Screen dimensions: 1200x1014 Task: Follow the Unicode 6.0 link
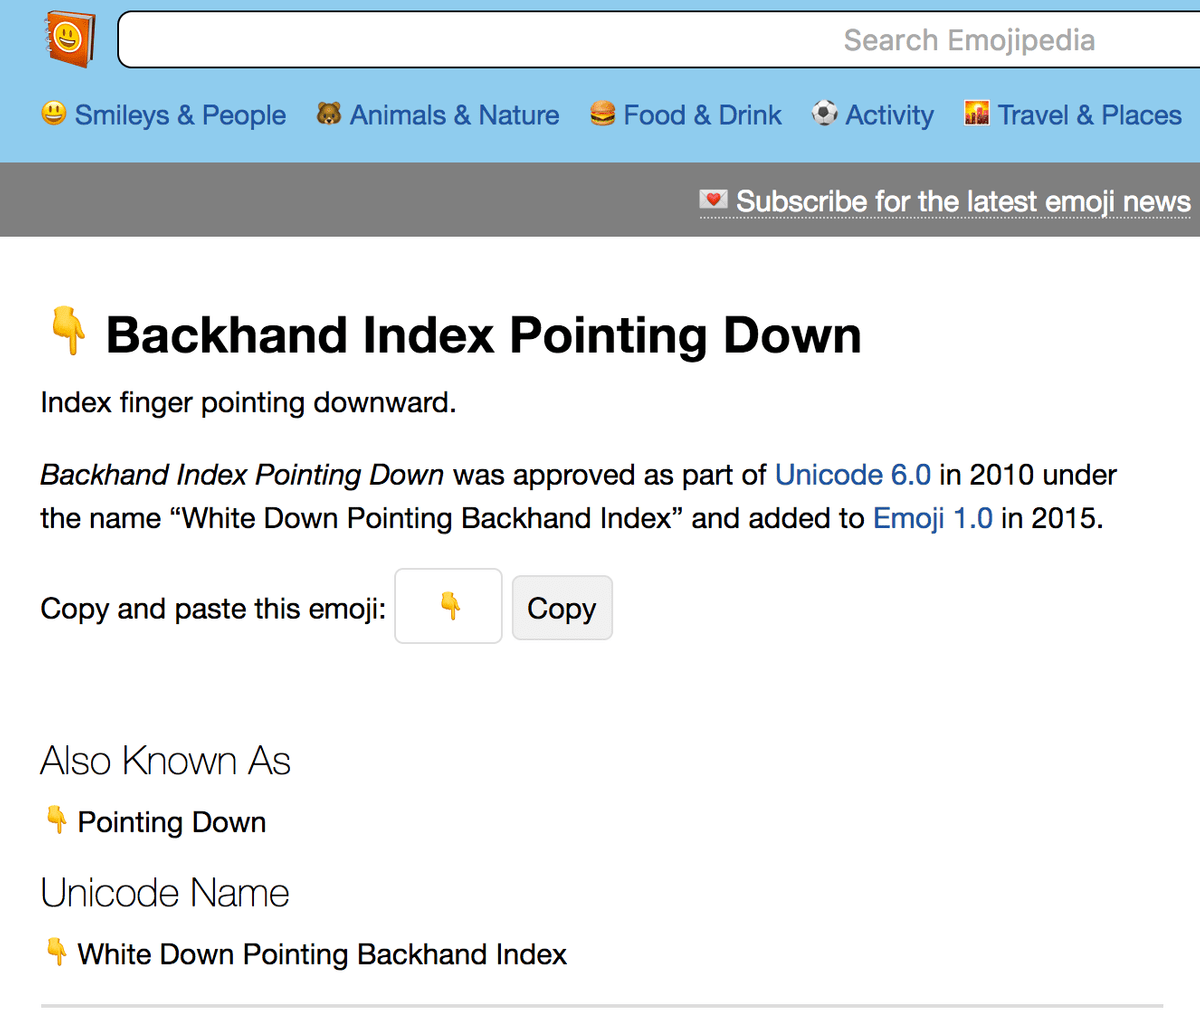tap(853, 474)
